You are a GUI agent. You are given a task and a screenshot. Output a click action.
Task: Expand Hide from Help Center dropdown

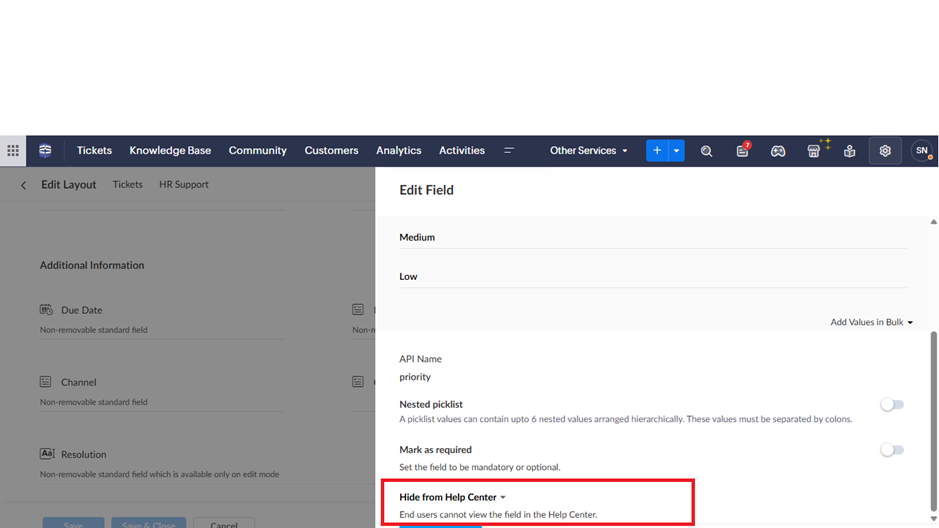(453, 497)
